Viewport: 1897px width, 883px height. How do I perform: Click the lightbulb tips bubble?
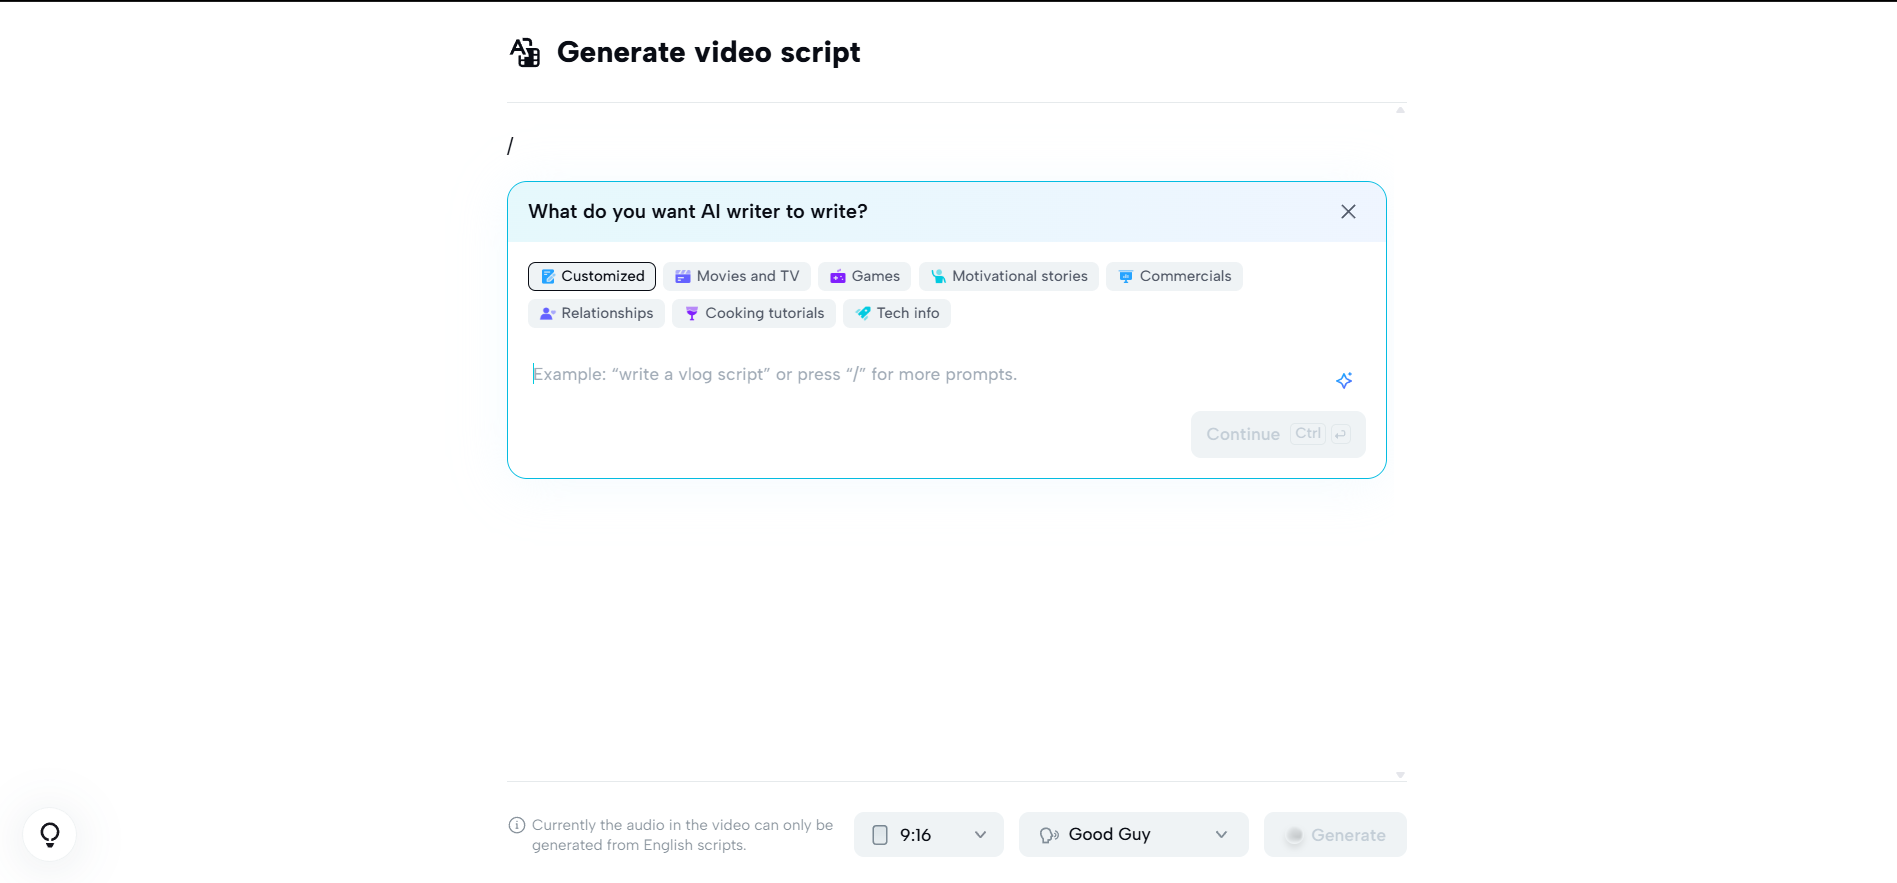[49, 835]
